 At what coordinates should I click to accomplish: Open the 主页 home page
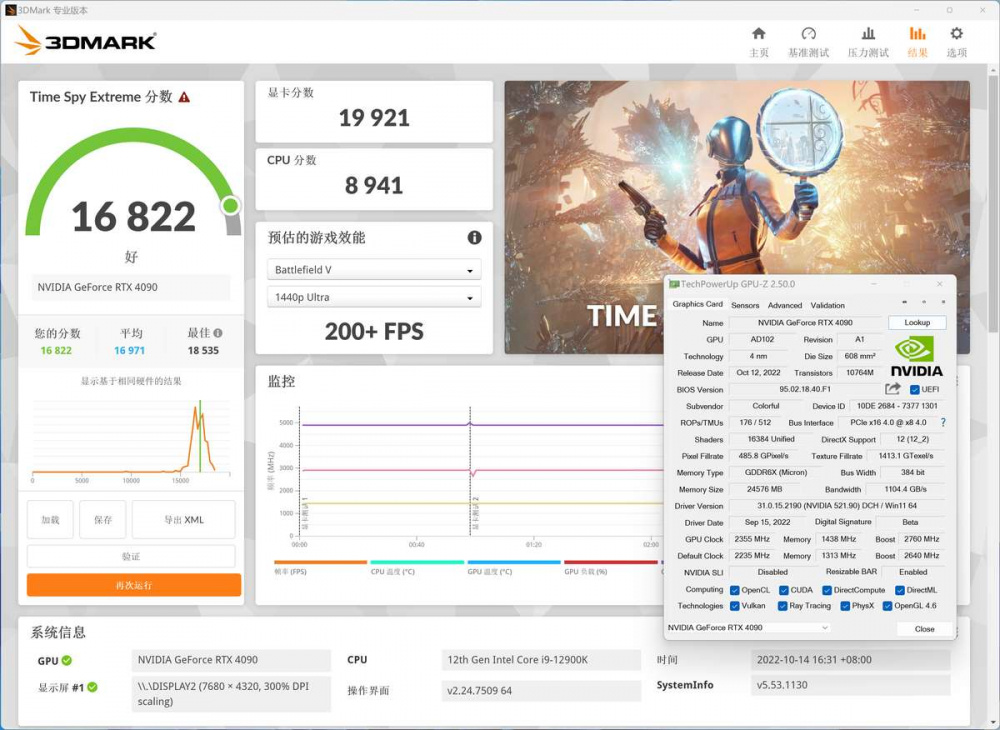click(758, 42)
